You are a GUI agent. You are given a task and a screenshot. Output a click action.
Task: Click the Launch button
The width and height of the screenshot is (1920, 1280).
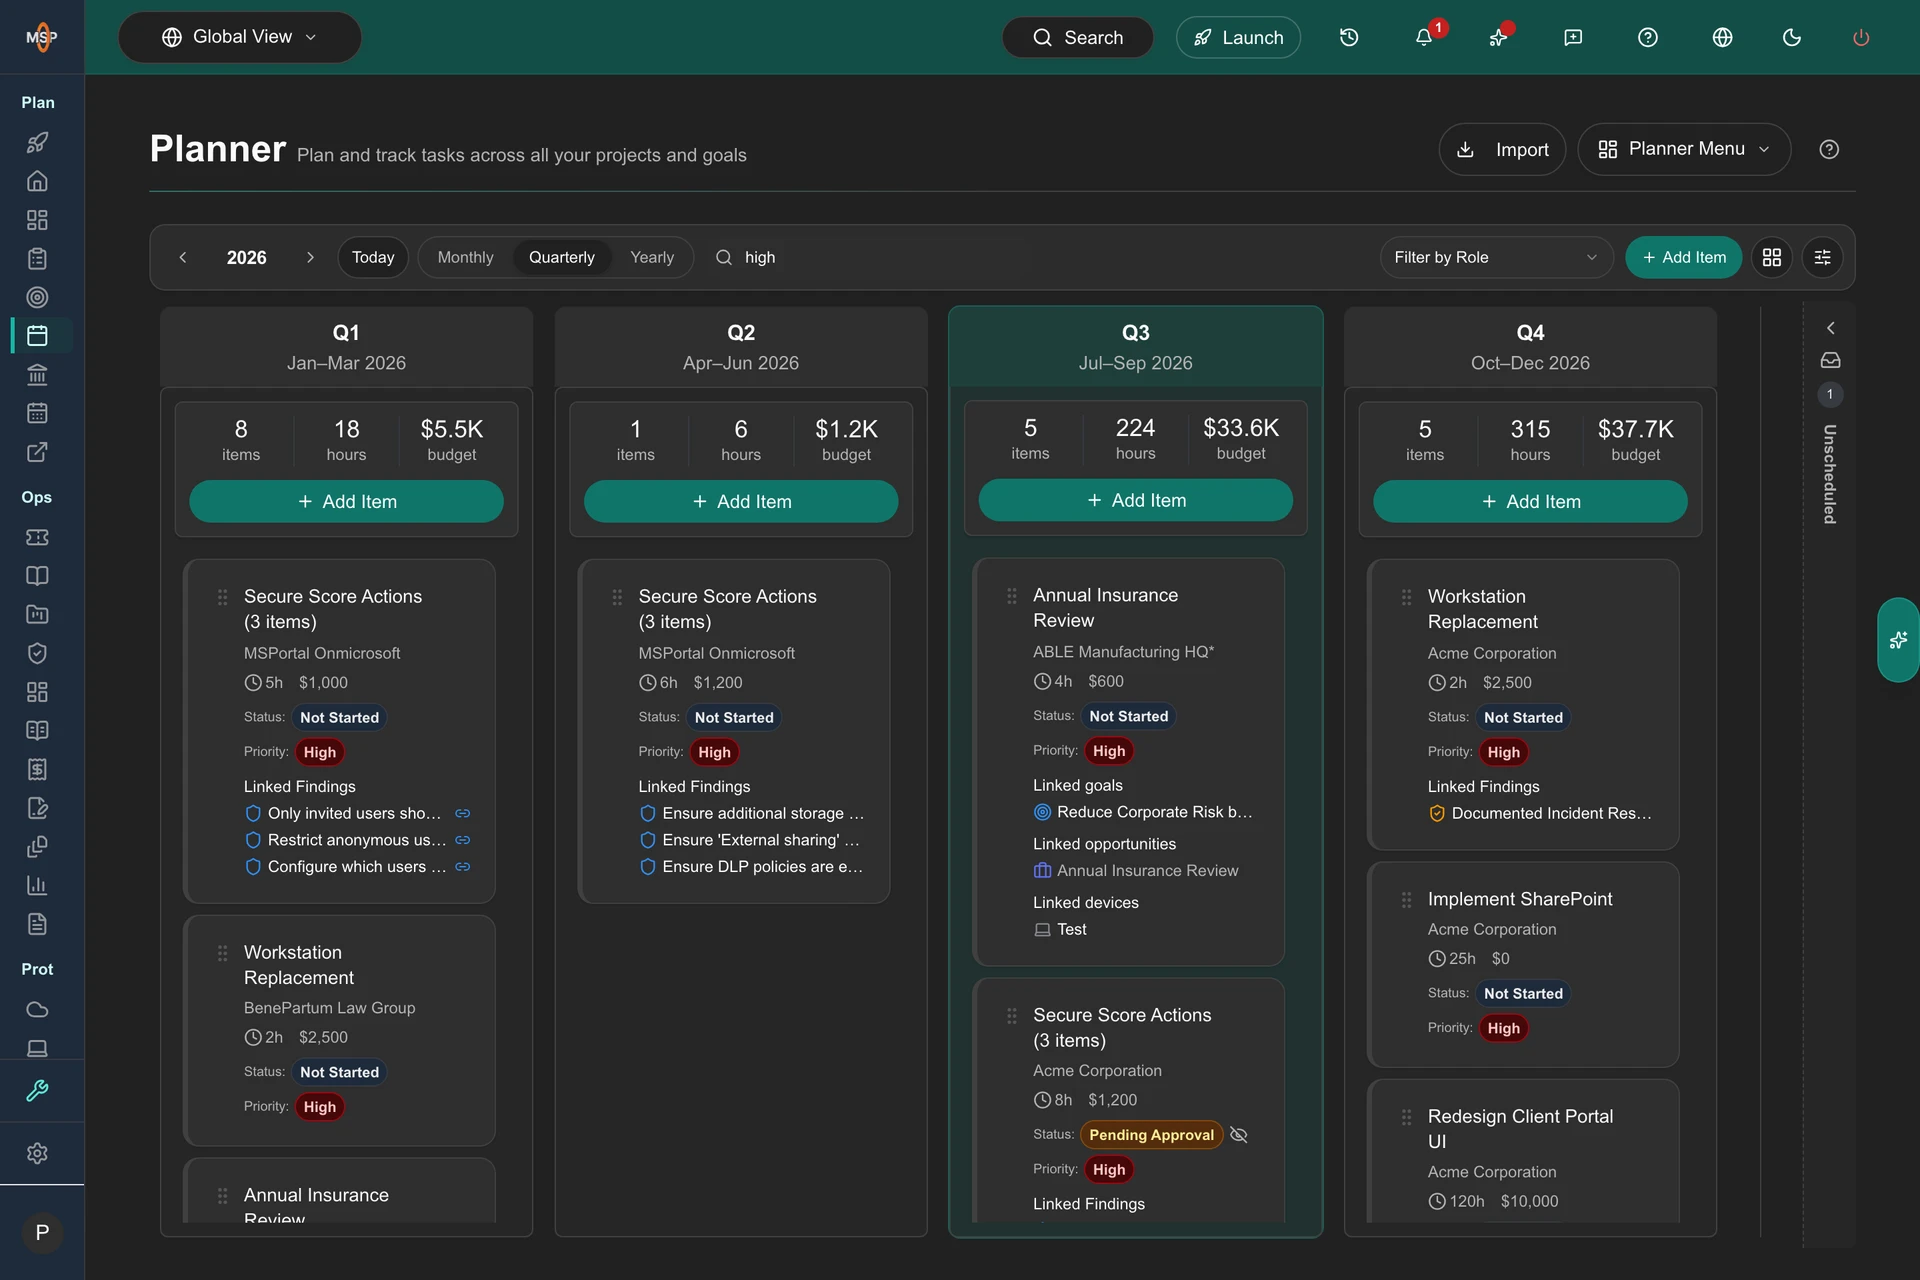coord(1238,37)
